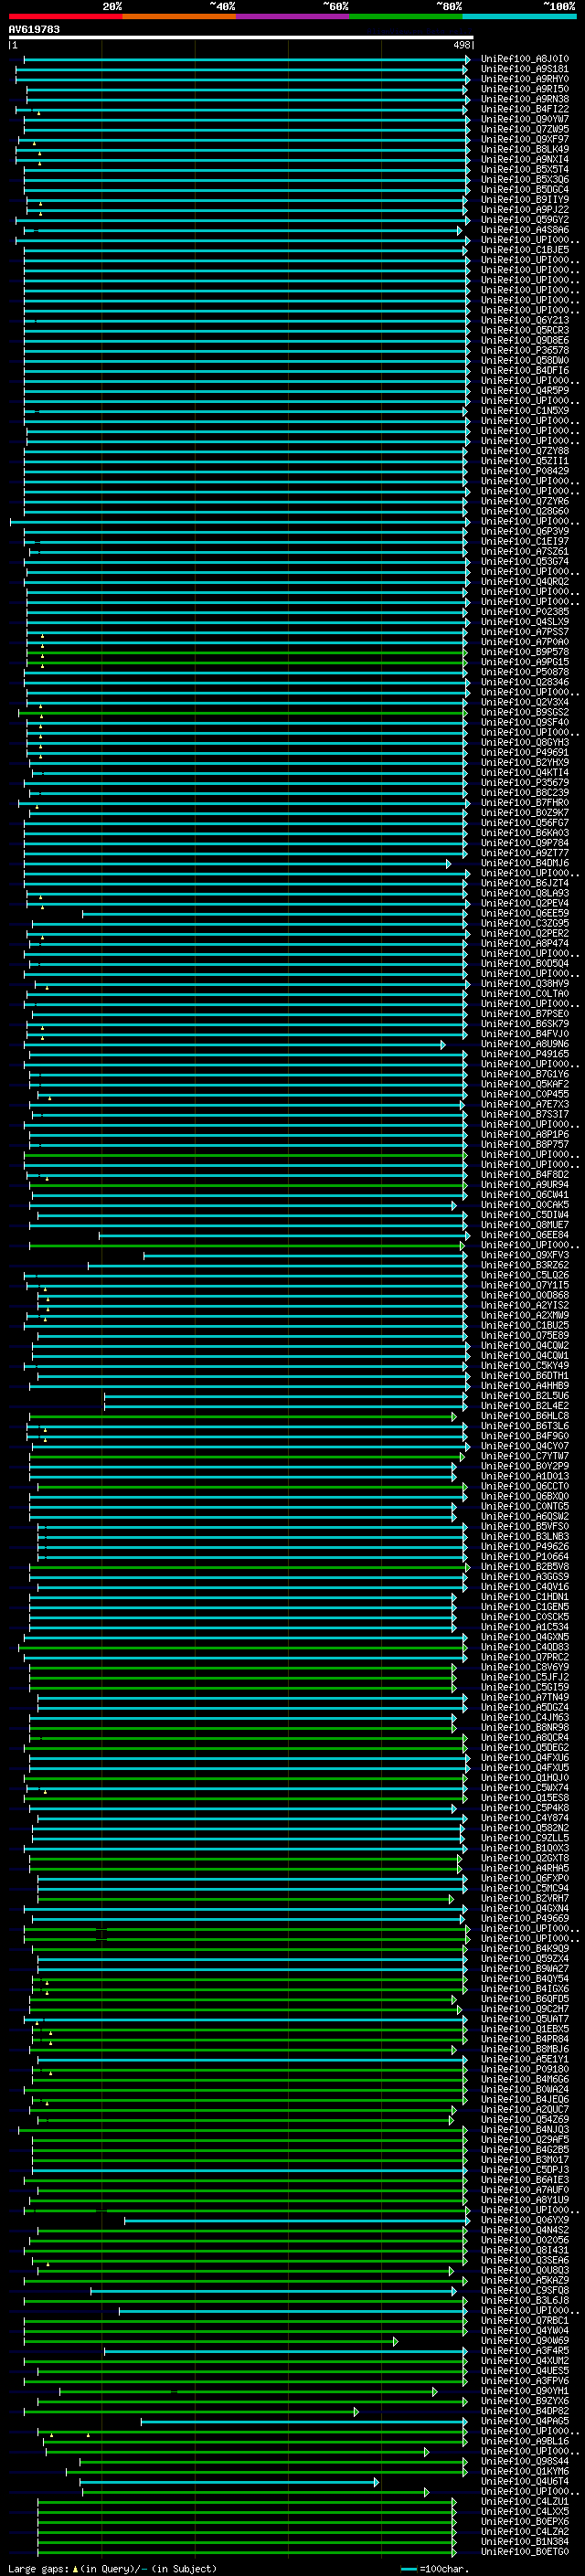Select the UniRef100_P36578 label
585x2576 pixels.
[x=525, y=350]
